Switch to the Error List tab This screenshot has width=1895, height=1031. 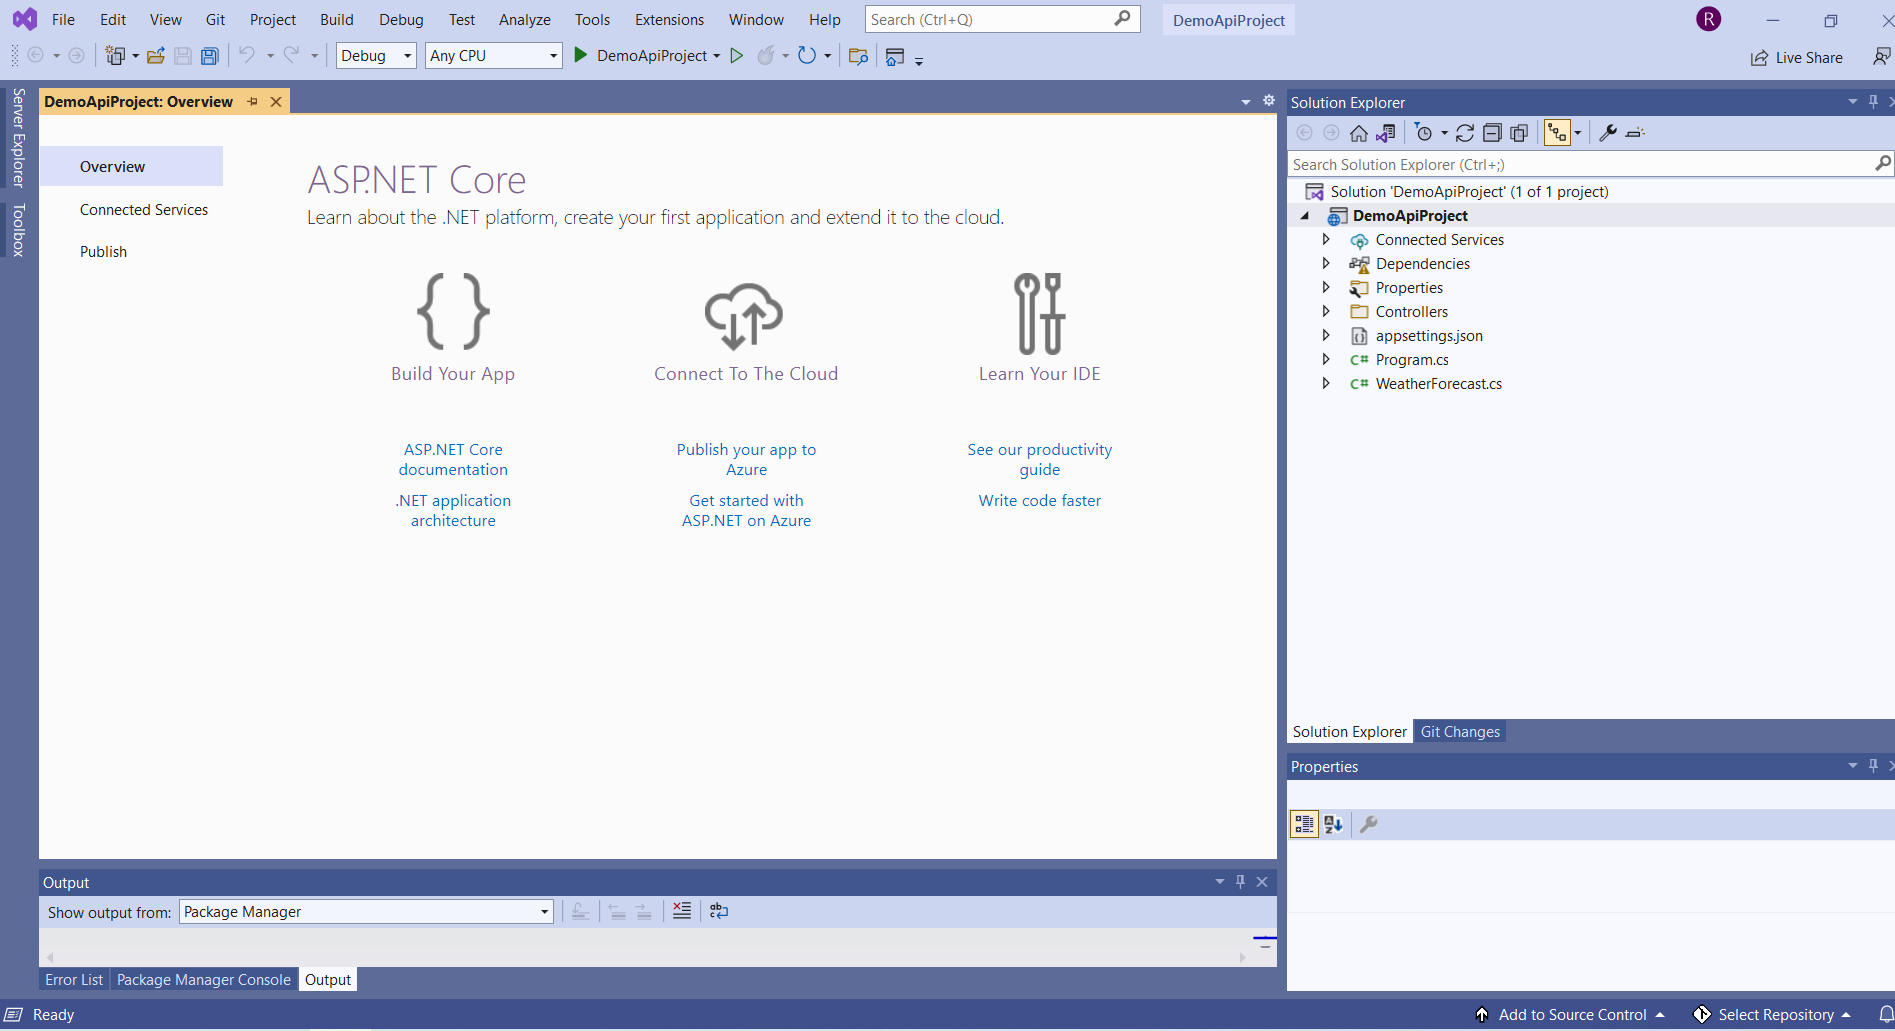point(74,980)
